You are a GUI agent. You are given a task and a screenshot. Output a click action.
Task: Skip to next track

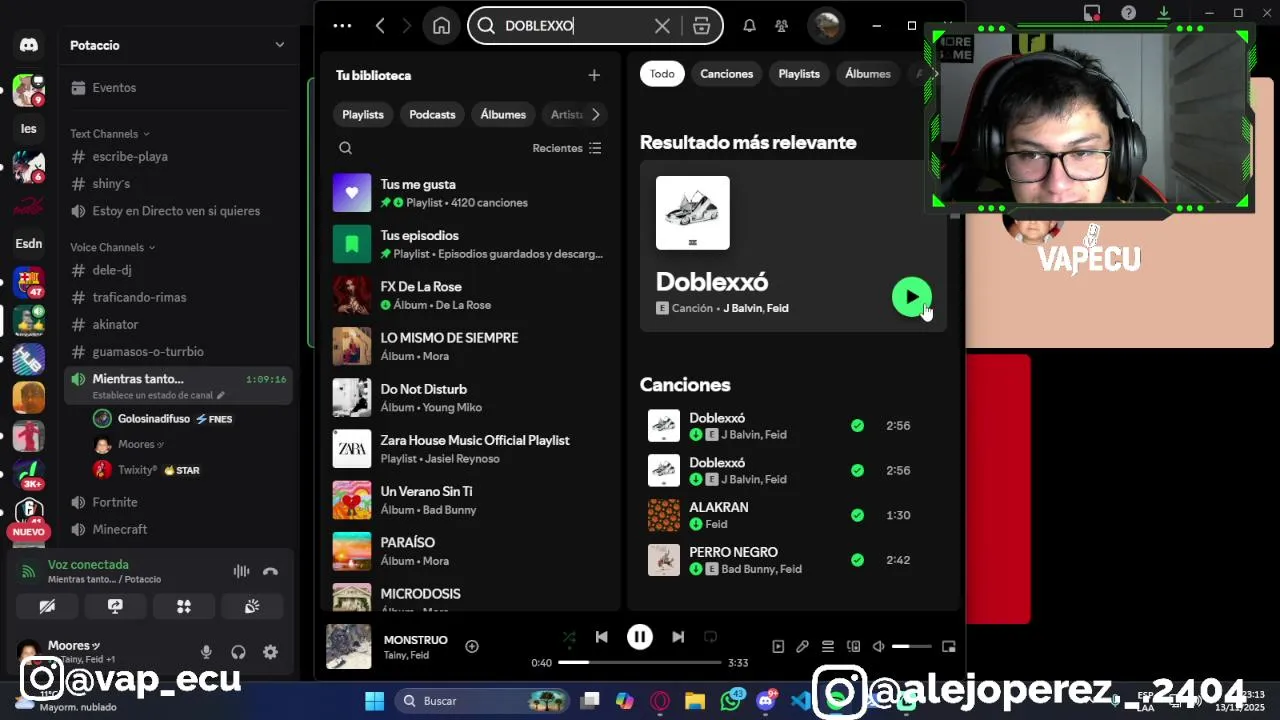[678, 637]
